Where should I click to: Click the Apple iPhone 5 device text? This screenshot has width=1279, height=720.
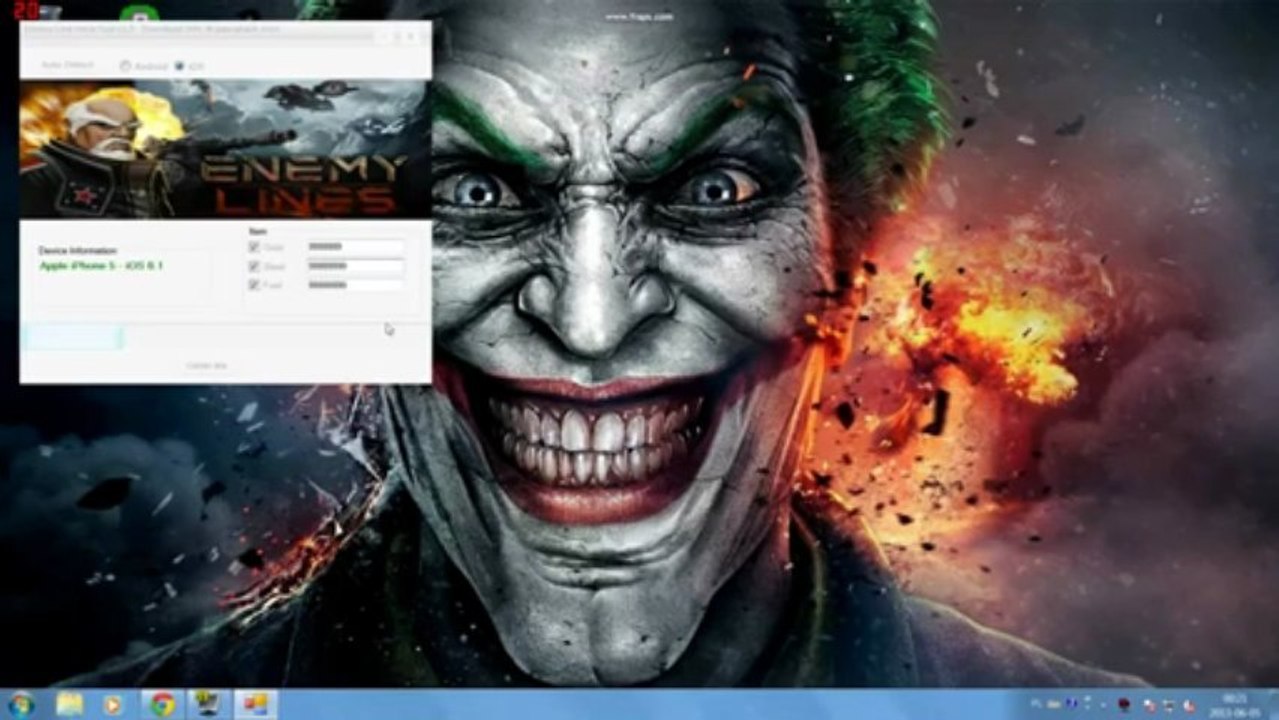click(x=101, y=266)
